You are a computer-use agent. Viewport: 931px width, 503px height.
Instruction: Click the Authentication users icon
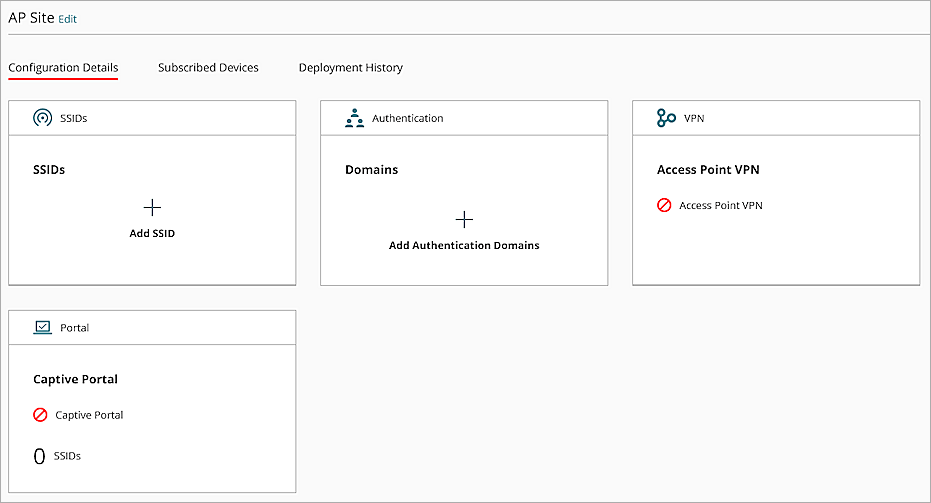[354, 118]
